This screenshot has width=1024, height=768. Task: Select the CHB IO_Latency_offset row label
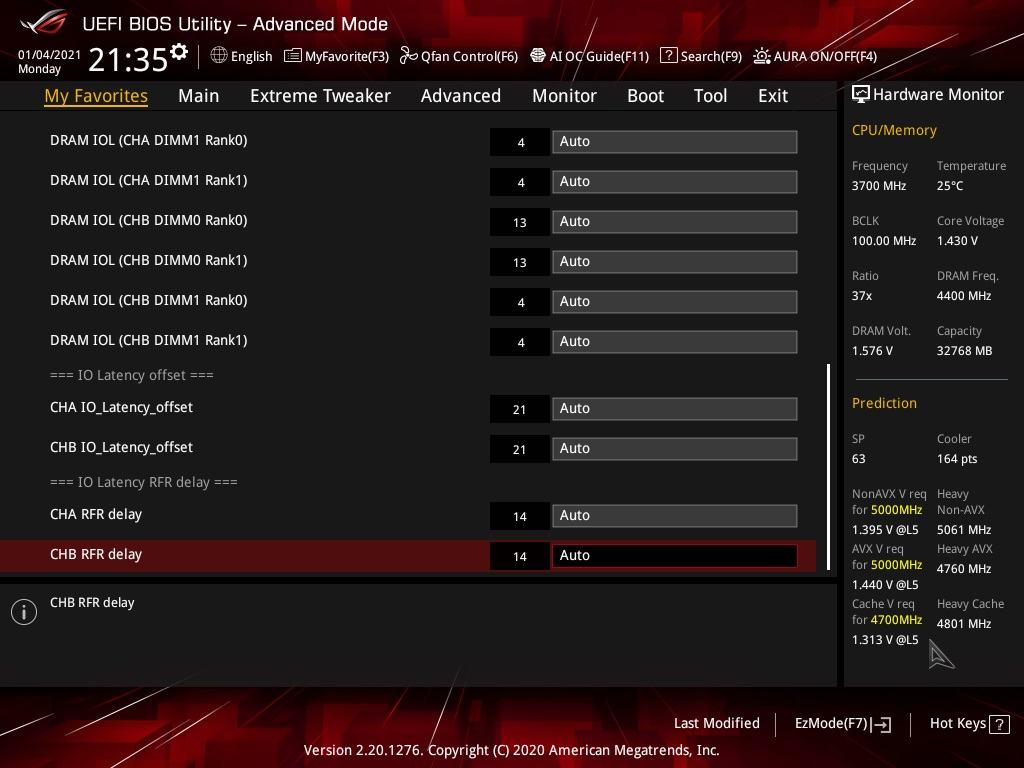[121, 447]
